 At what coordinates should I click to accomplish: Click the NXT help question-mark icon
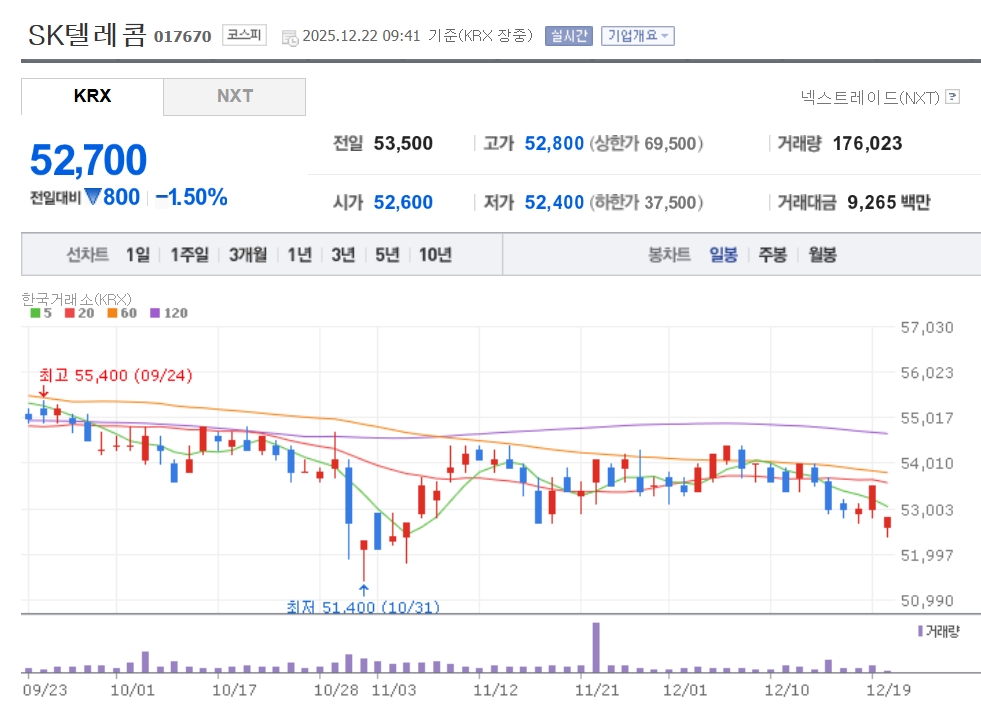[x=952, y=97]
